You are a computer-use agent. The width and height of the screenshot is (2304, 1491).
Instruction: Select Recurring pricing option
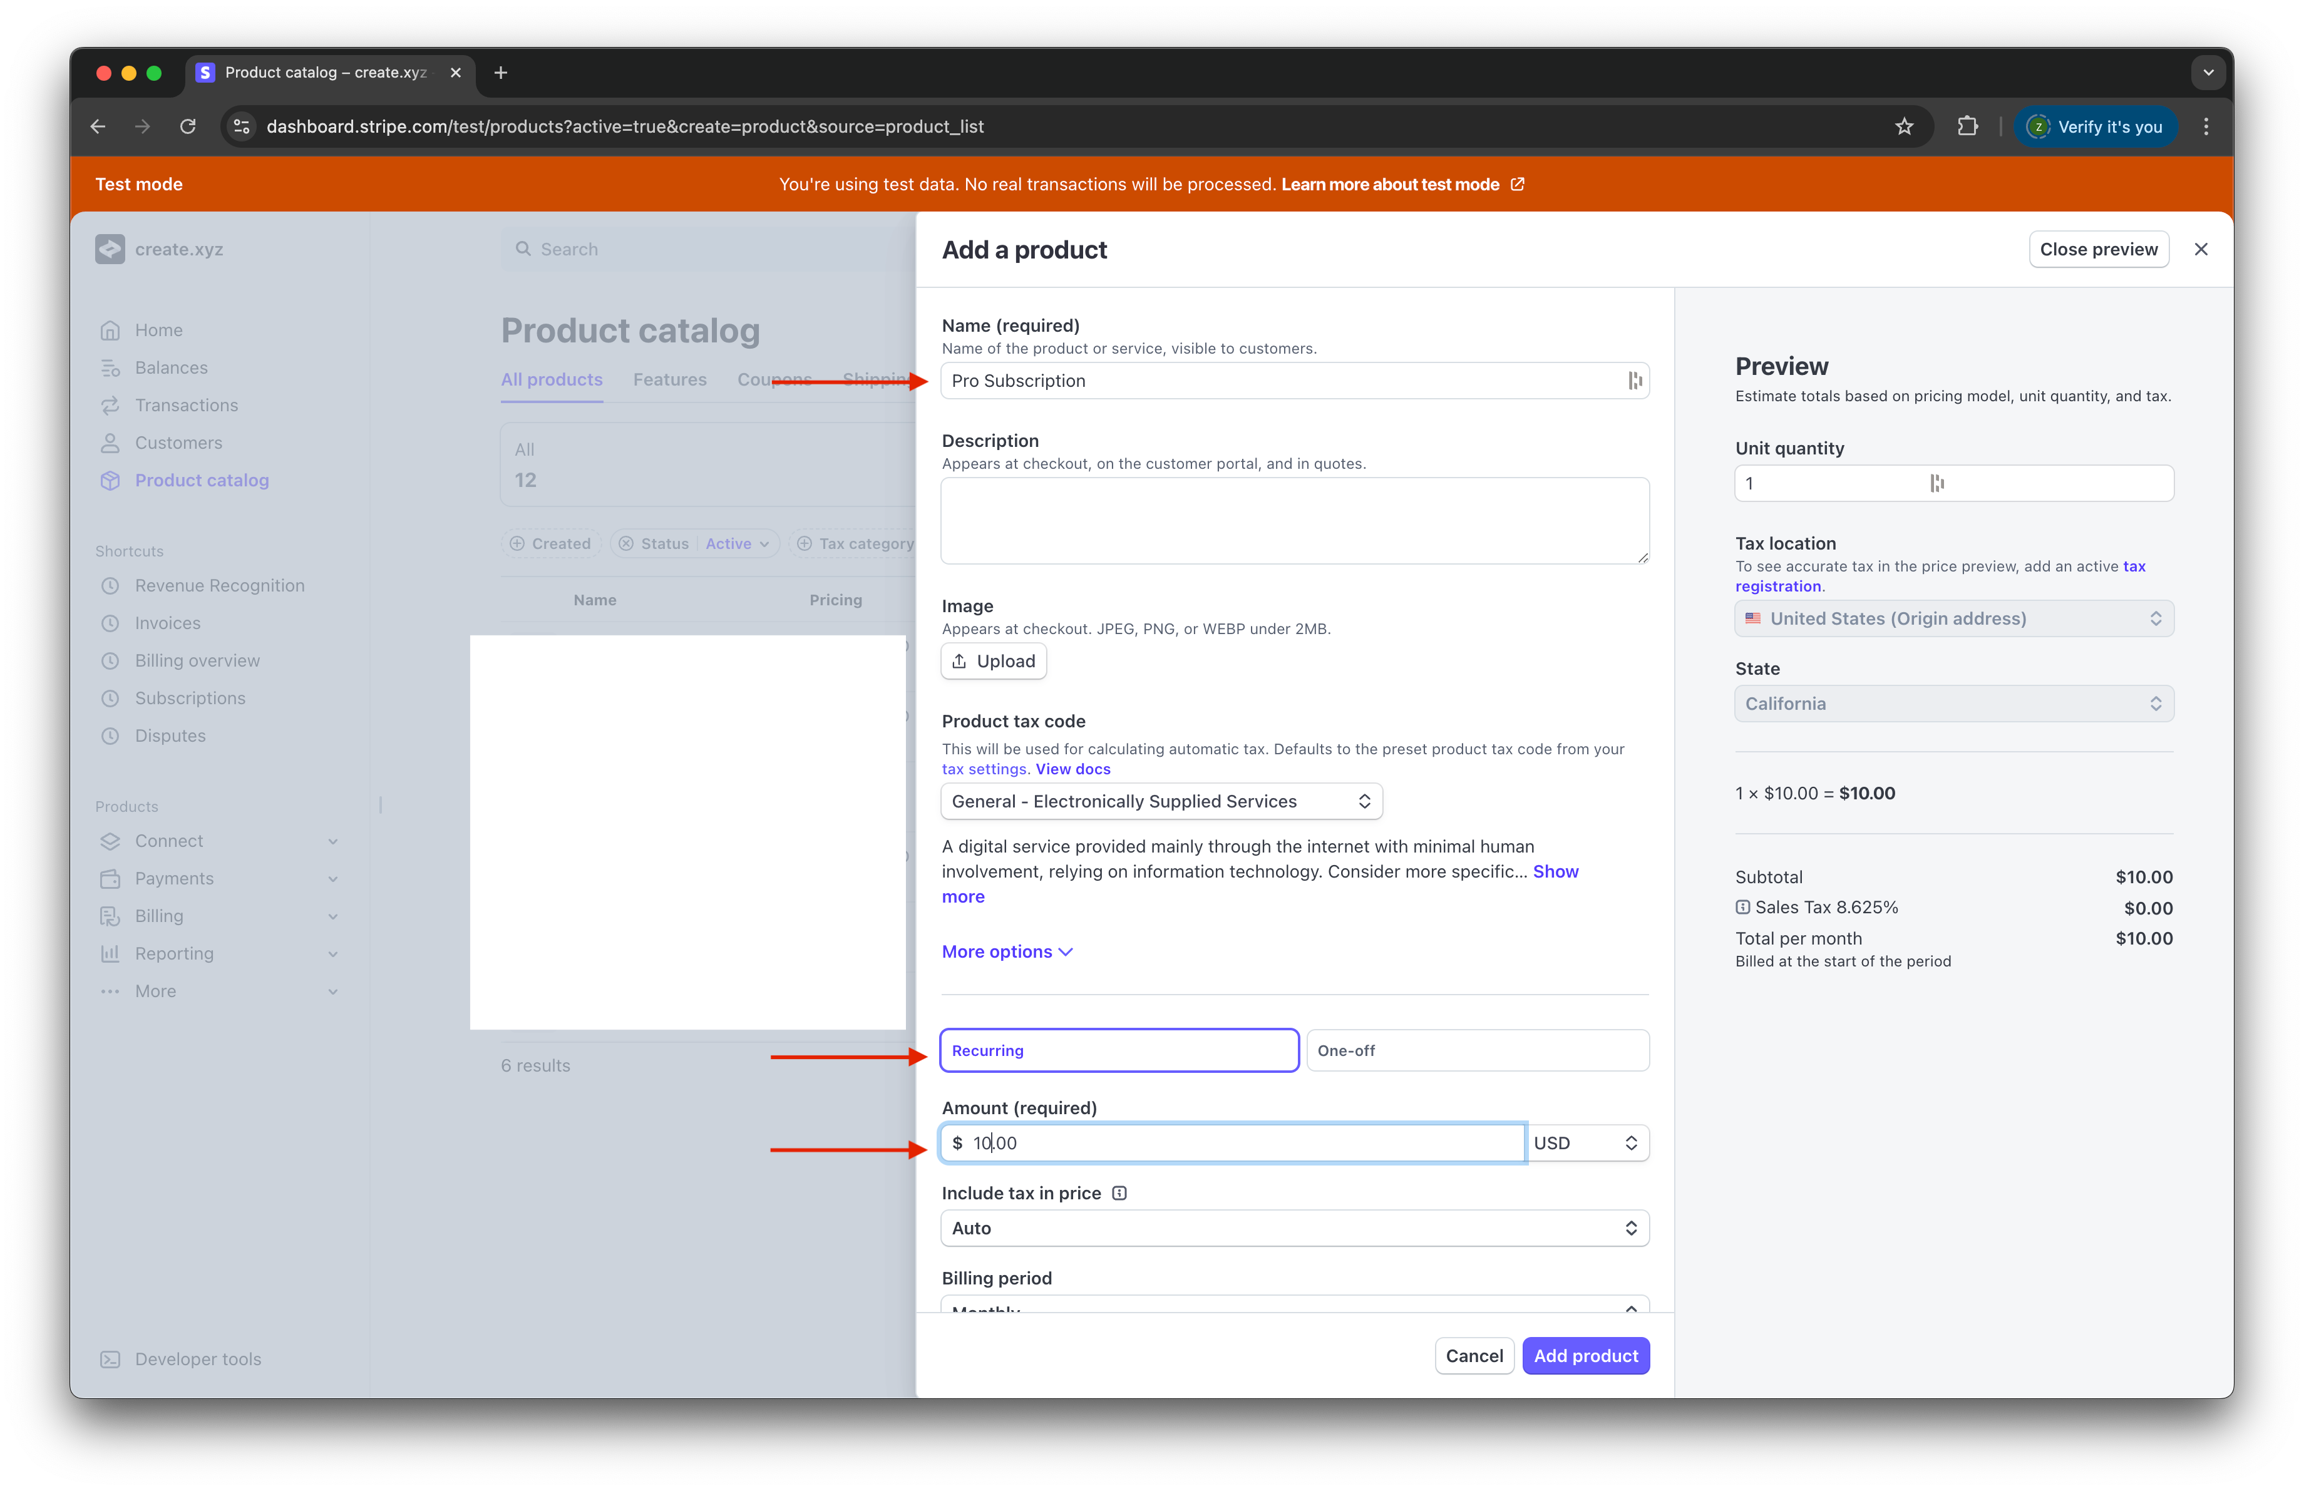(x=1118, y=1050)
